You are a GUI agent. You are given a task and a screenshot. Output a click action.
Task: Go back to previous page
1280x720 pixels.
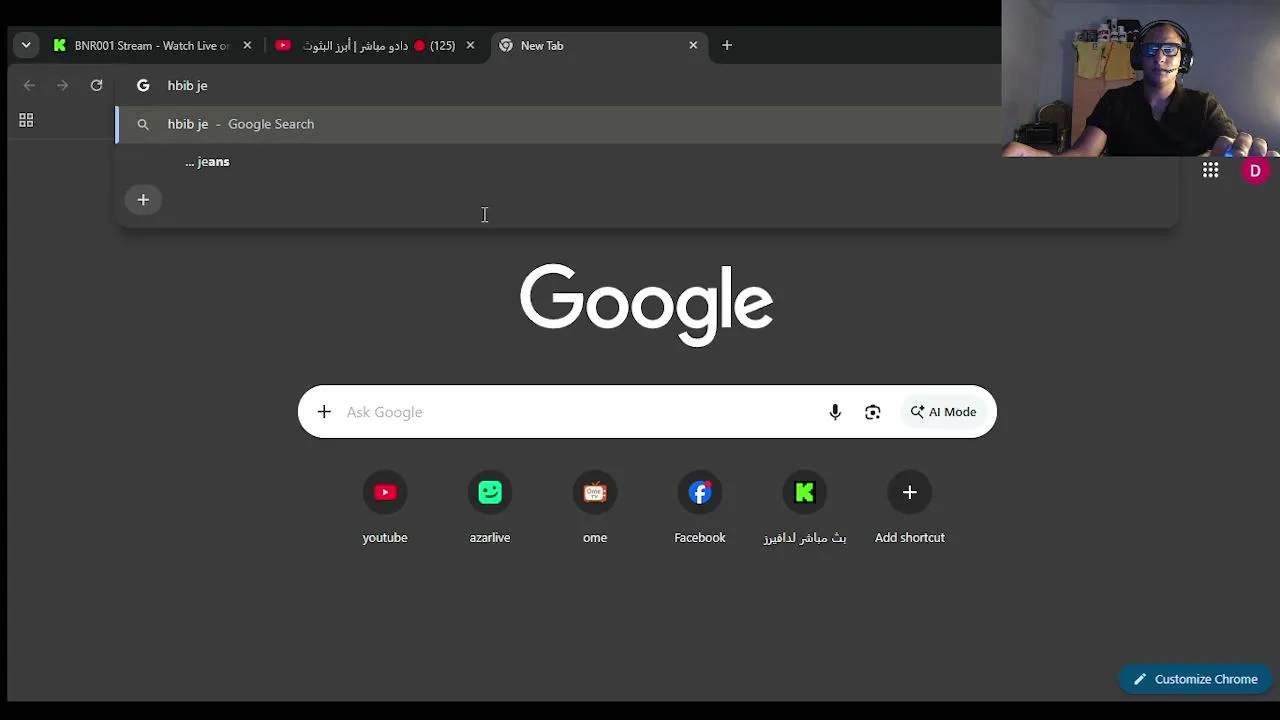tap(29, 85)
